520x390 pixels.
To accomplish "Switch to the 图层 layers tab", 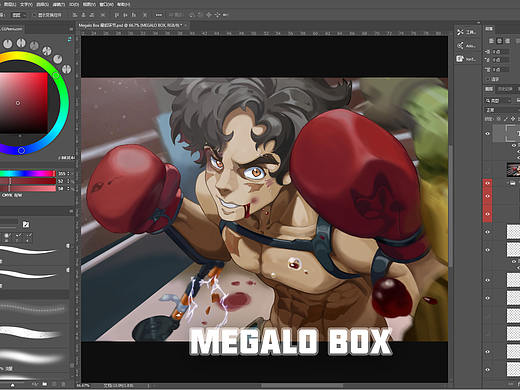I will click(x=489, y=89).
